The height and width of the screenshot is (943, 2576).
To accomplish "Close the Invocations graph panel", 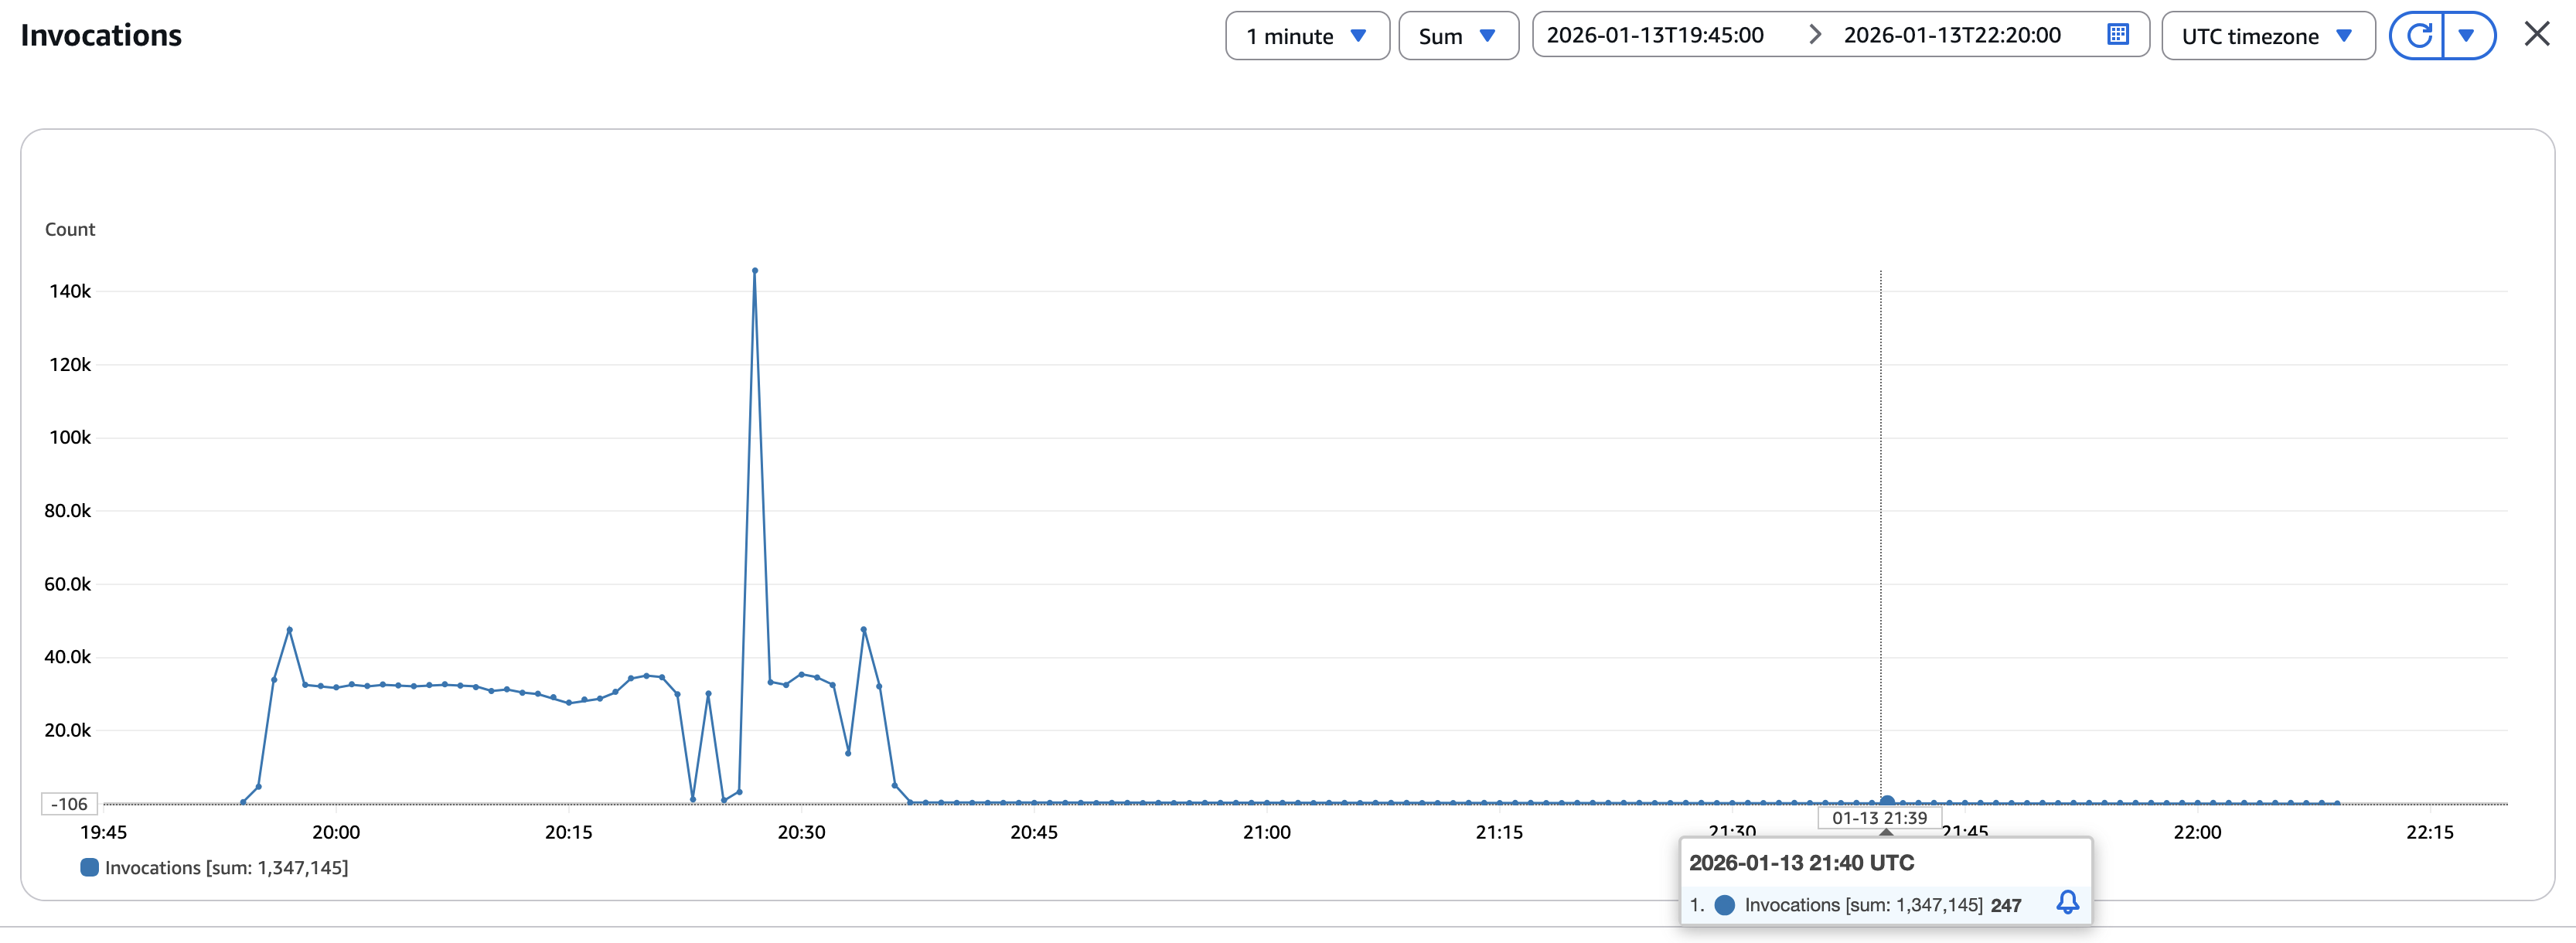I will pyautogui.click(x=2537, y=34).
